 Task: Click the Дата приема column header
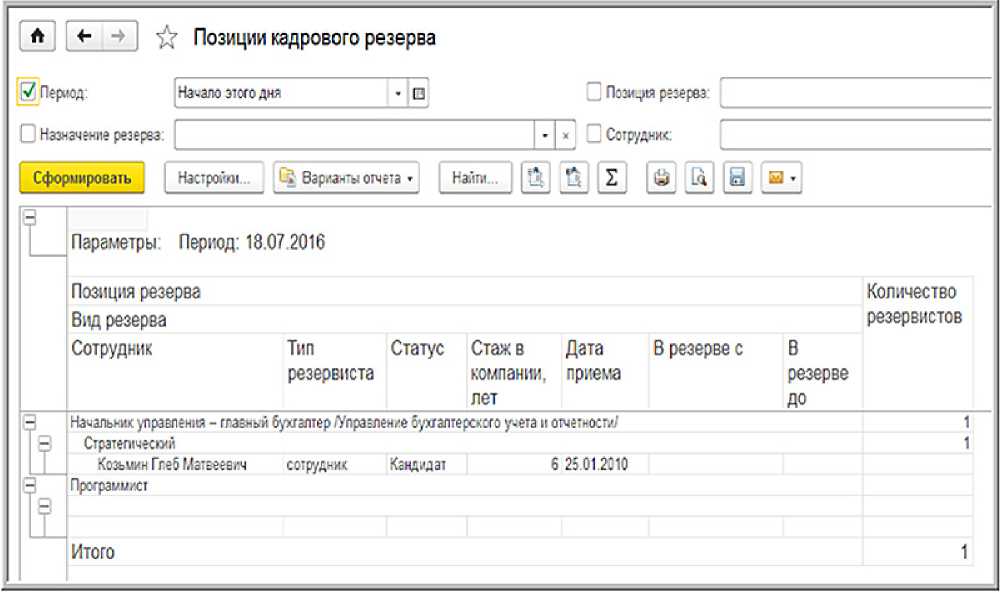(x=605, y=371)
